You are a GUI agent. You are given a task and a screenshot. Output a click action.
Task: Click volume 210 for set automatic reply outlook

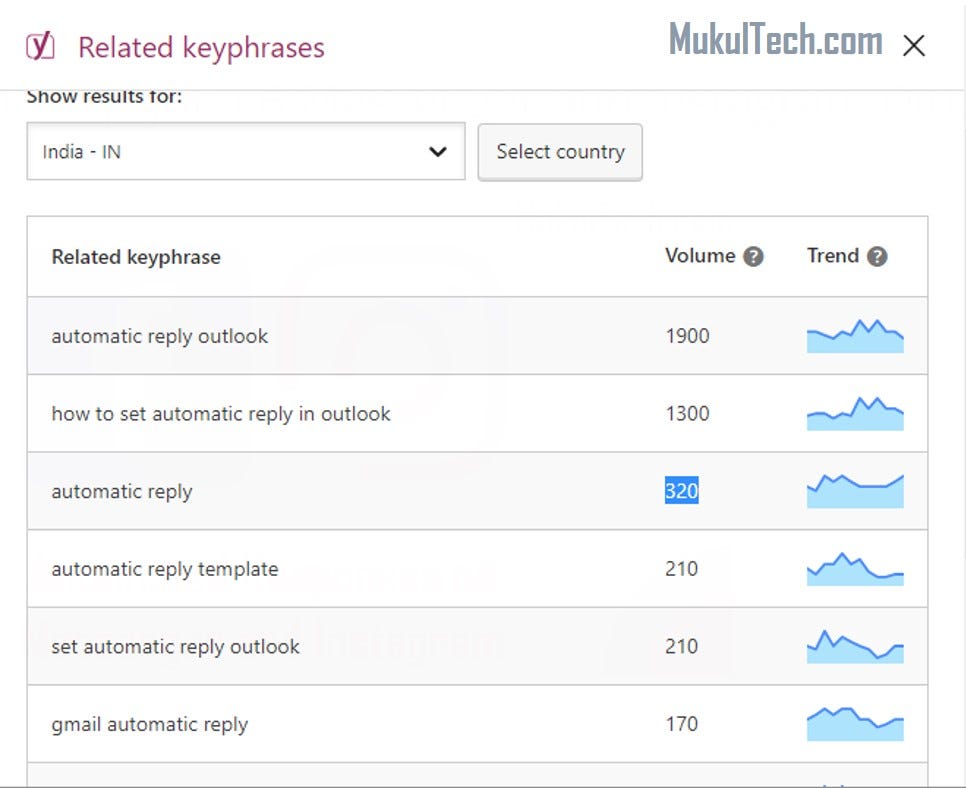pos(681,646)
